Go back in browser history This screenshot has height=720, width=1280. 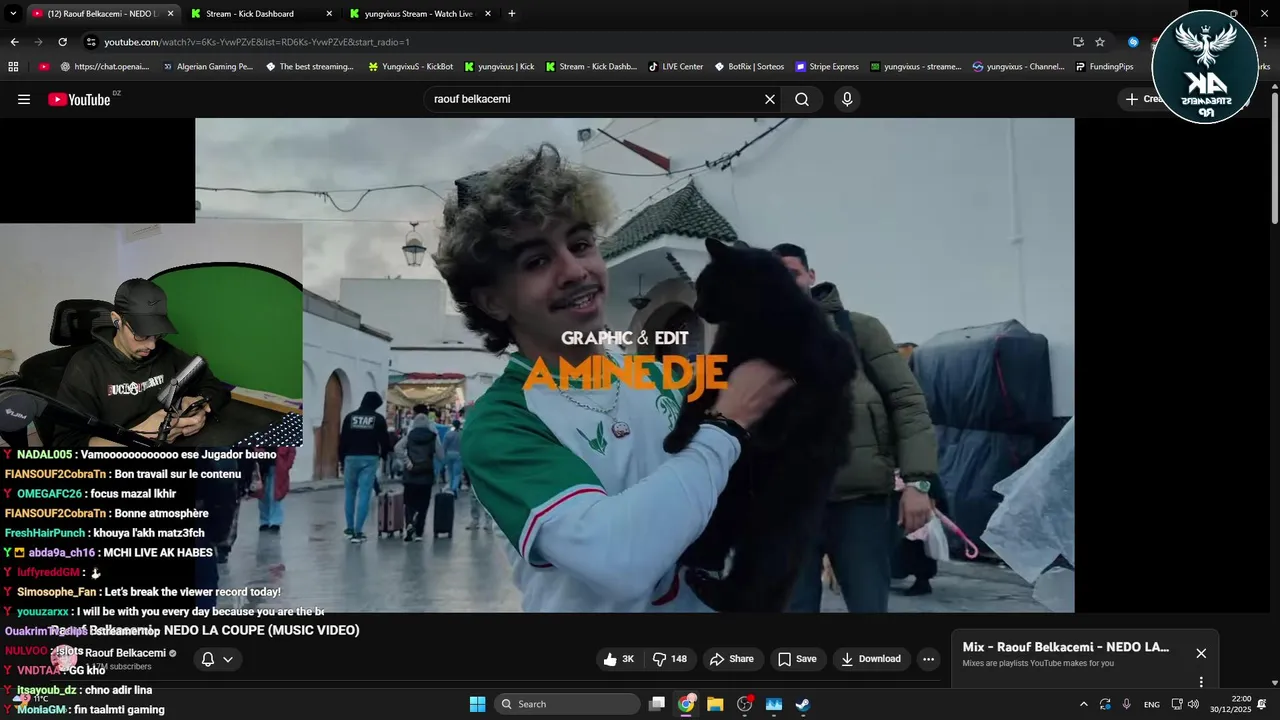tap(14, 42)
